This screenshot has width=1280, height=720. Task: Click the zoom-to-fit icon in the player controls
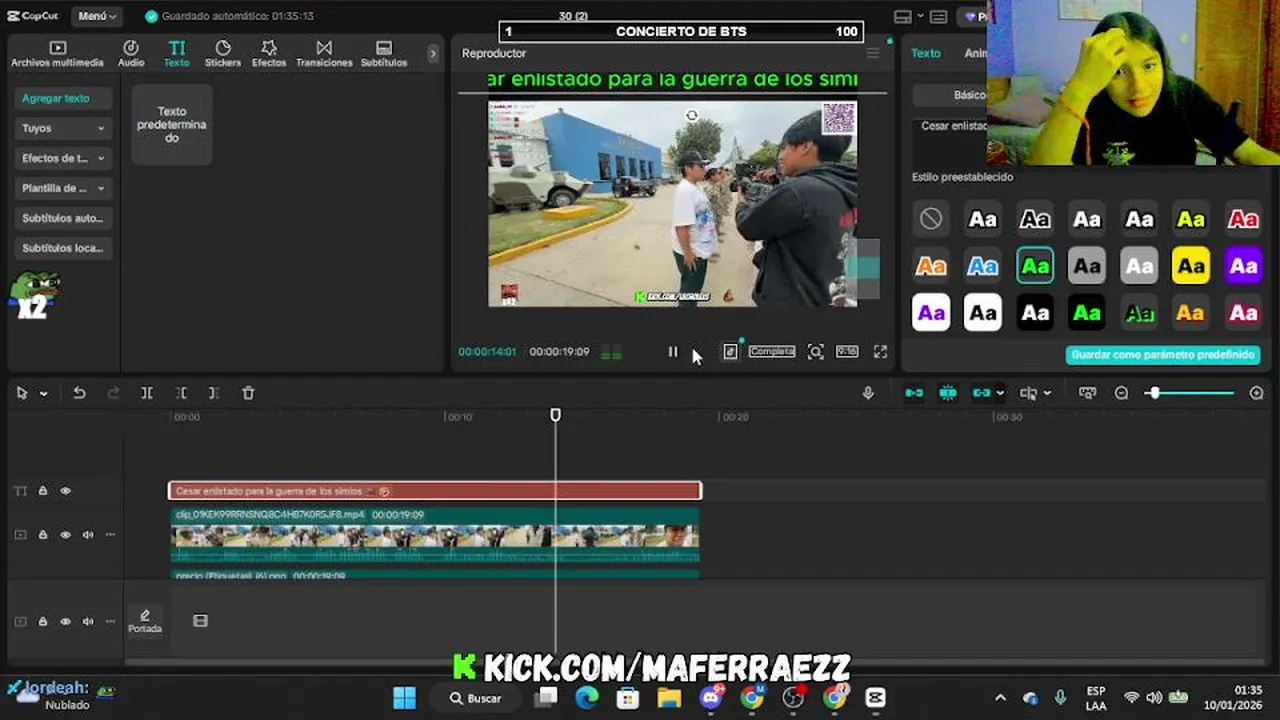pyautogui.click(x=816, y=352)
